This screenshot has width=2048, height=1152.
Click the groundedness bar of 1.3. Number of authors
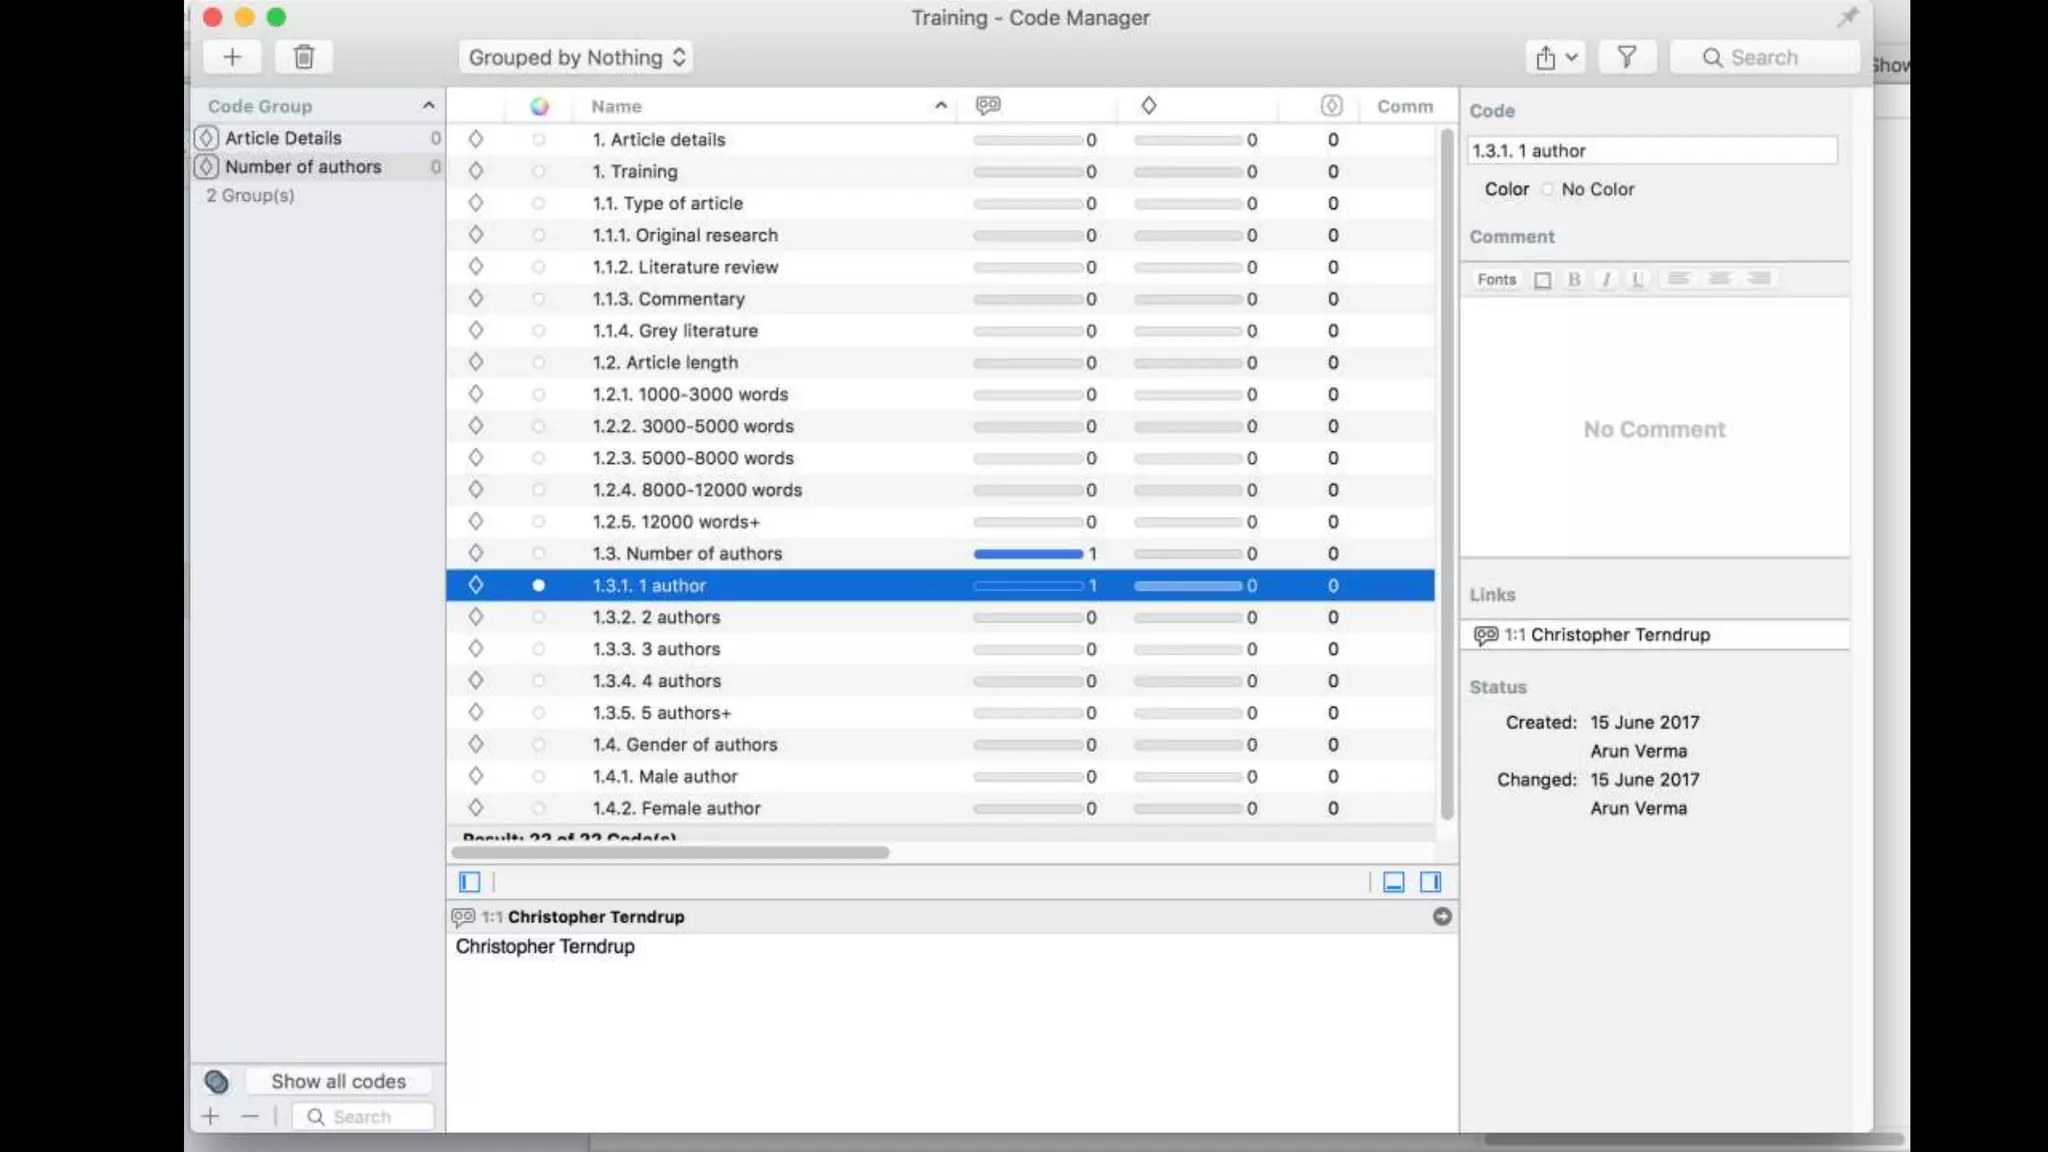(x=1028, y=554)
